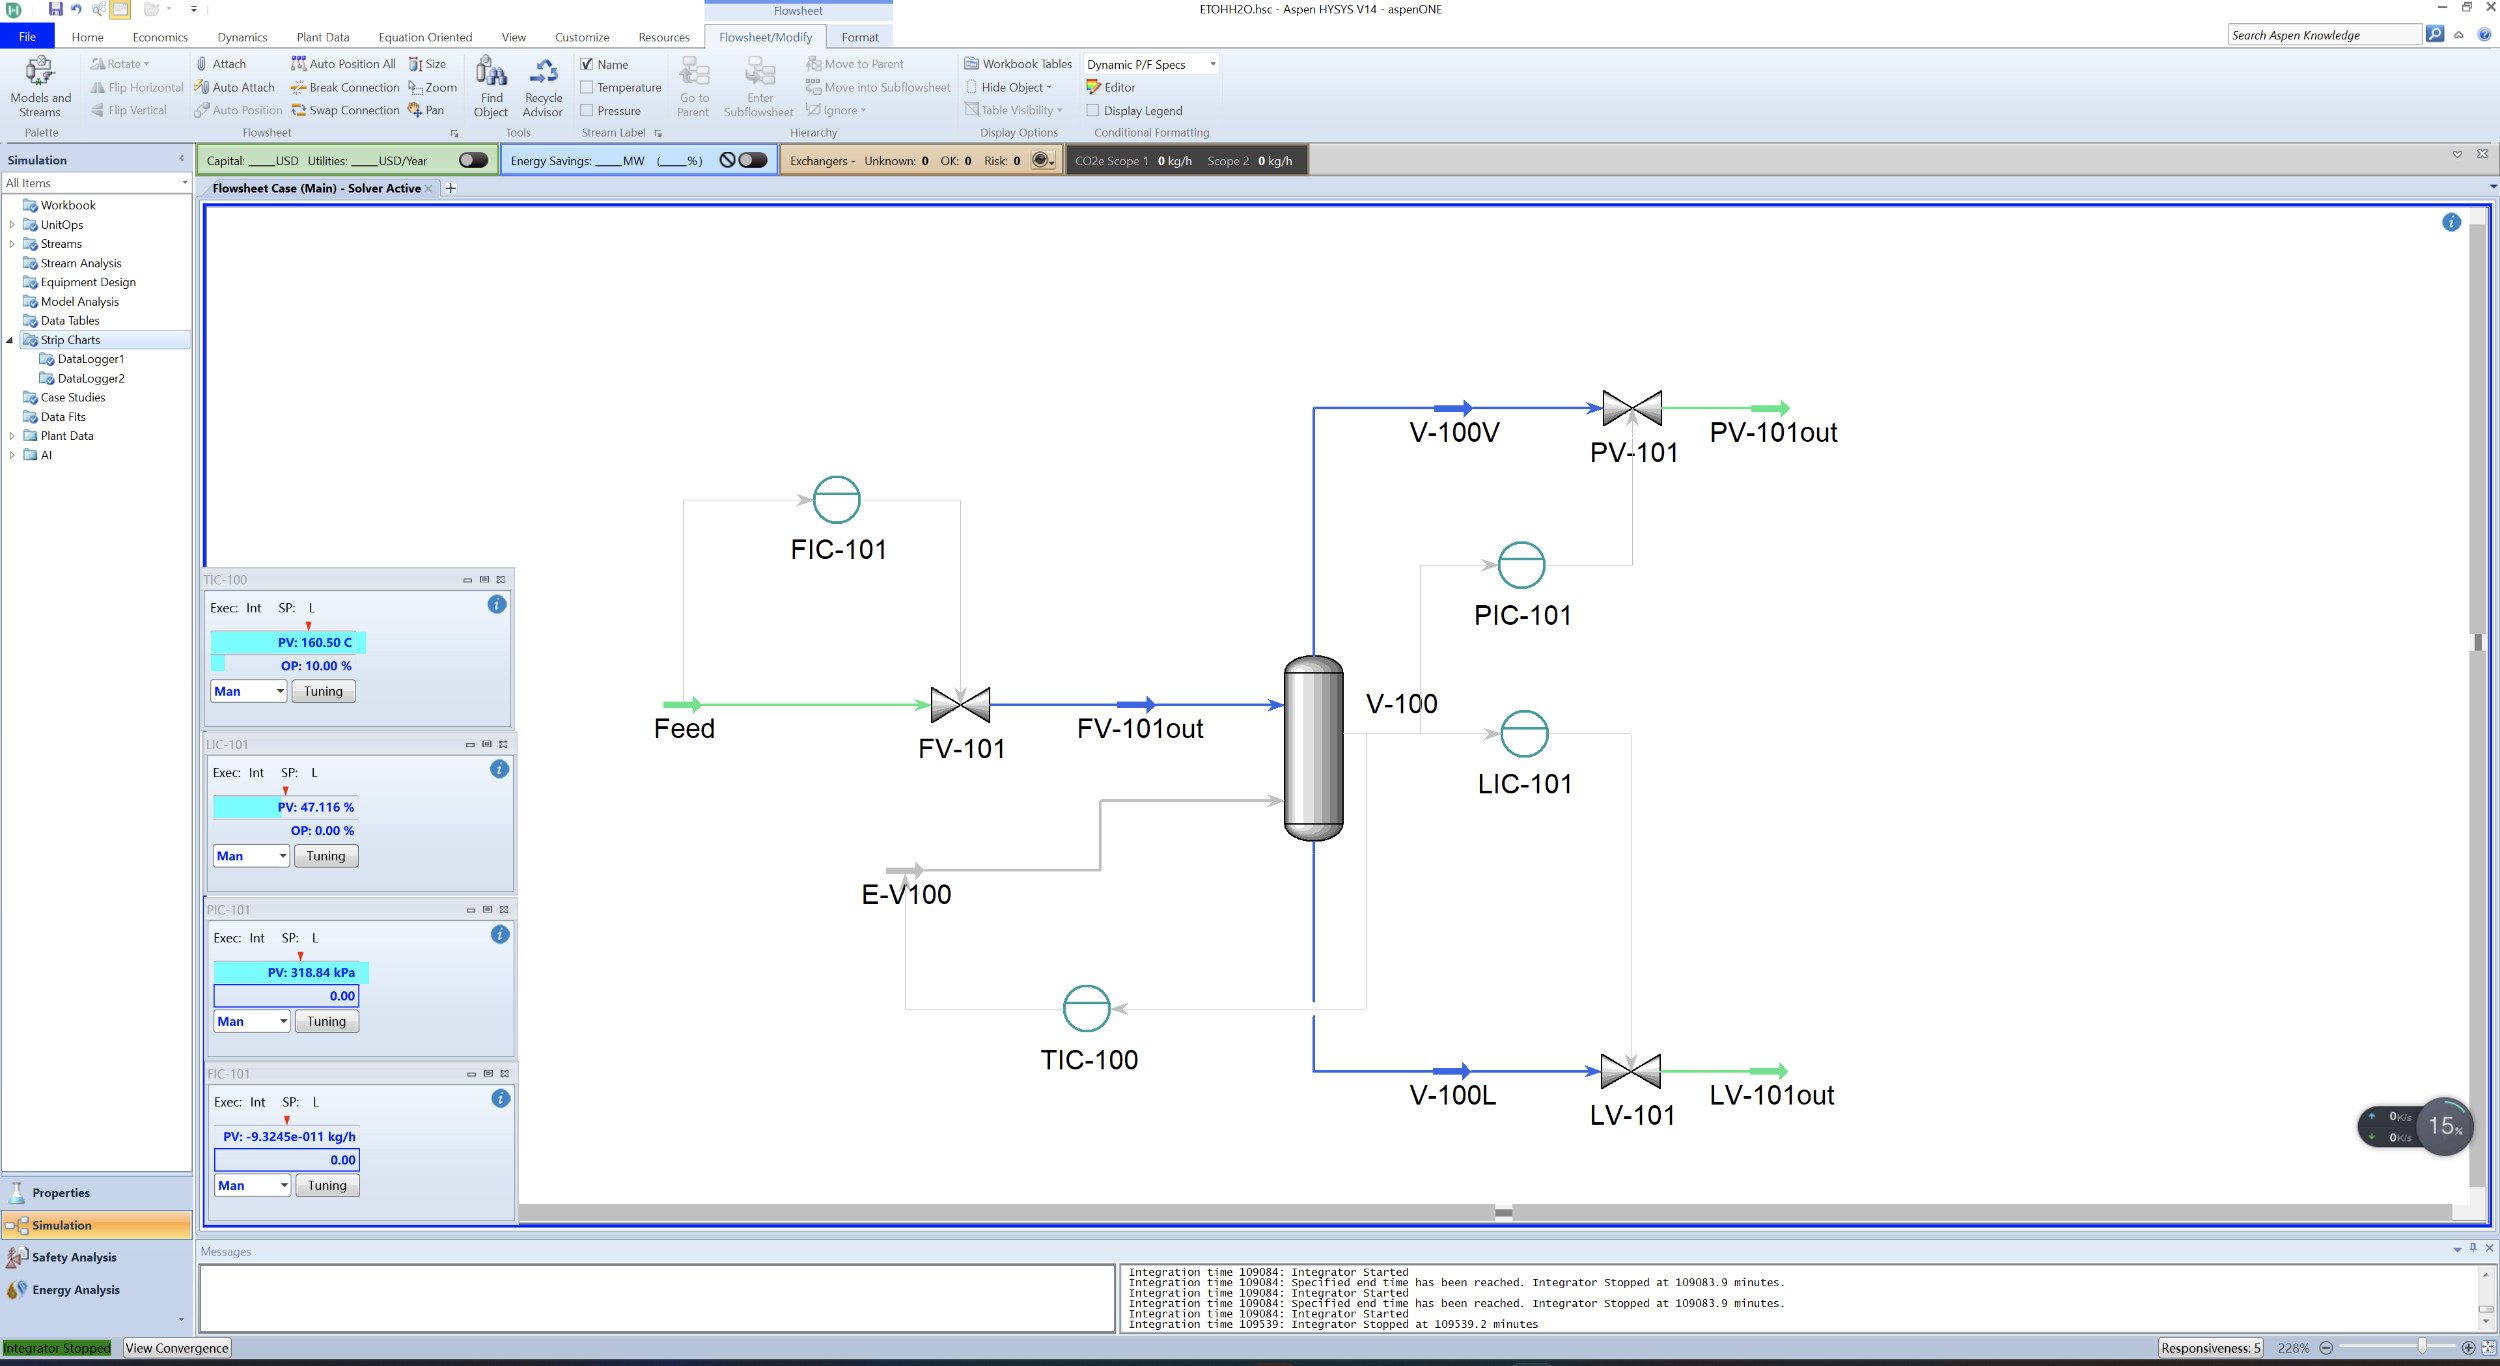Open the File menu

tap(27, 37)
